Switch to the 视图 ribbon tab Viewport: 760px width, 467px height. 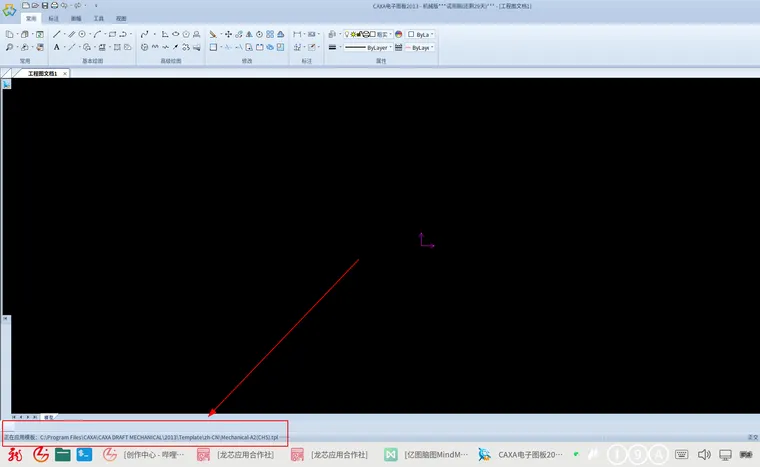tap(121, 18)
